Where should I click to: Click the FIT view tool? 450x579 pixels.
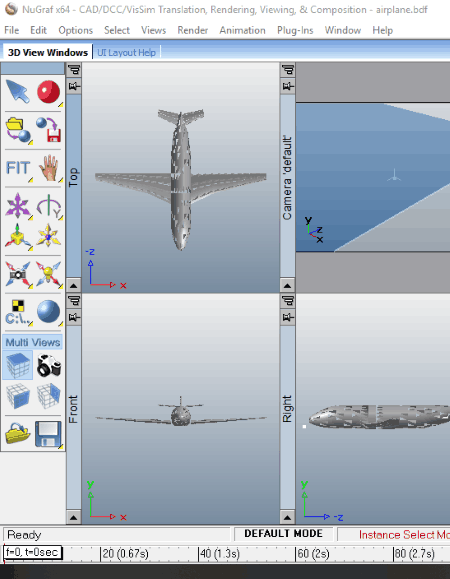point(18,168)
